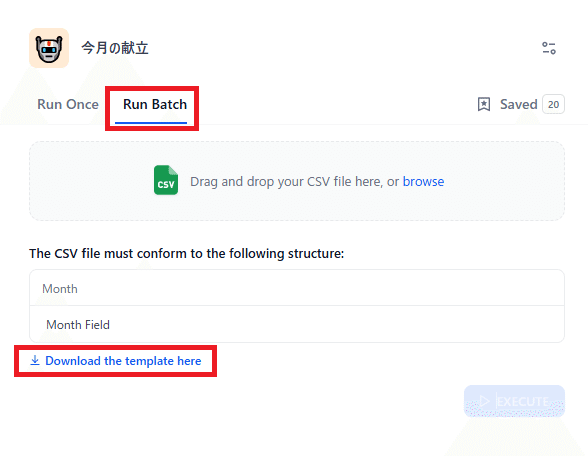Viewport: 588px width, 456px height.
Task: Click the download arrow icon
Action: (35, 360)
